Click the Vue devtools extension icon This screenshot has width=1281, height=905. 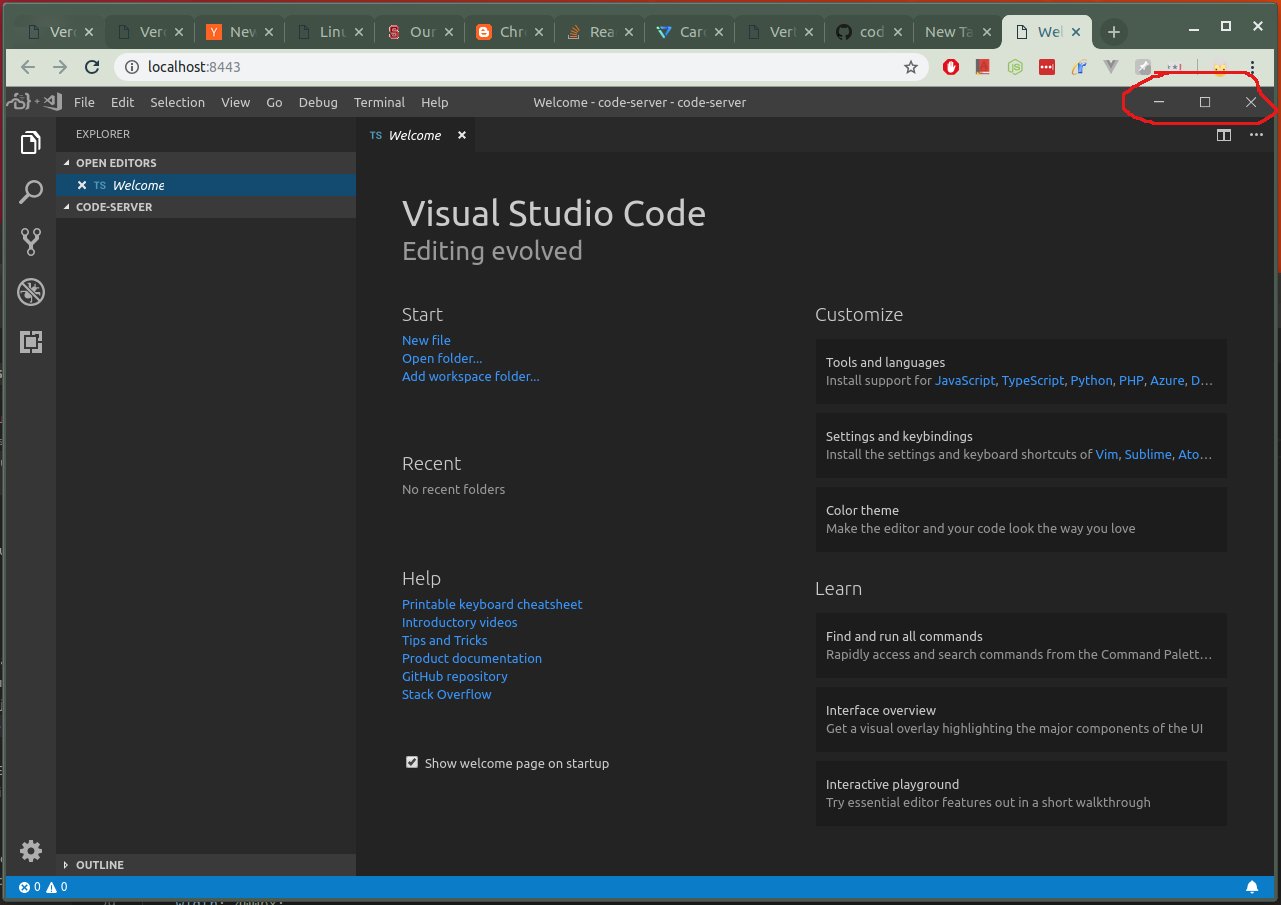[1110, 67]
